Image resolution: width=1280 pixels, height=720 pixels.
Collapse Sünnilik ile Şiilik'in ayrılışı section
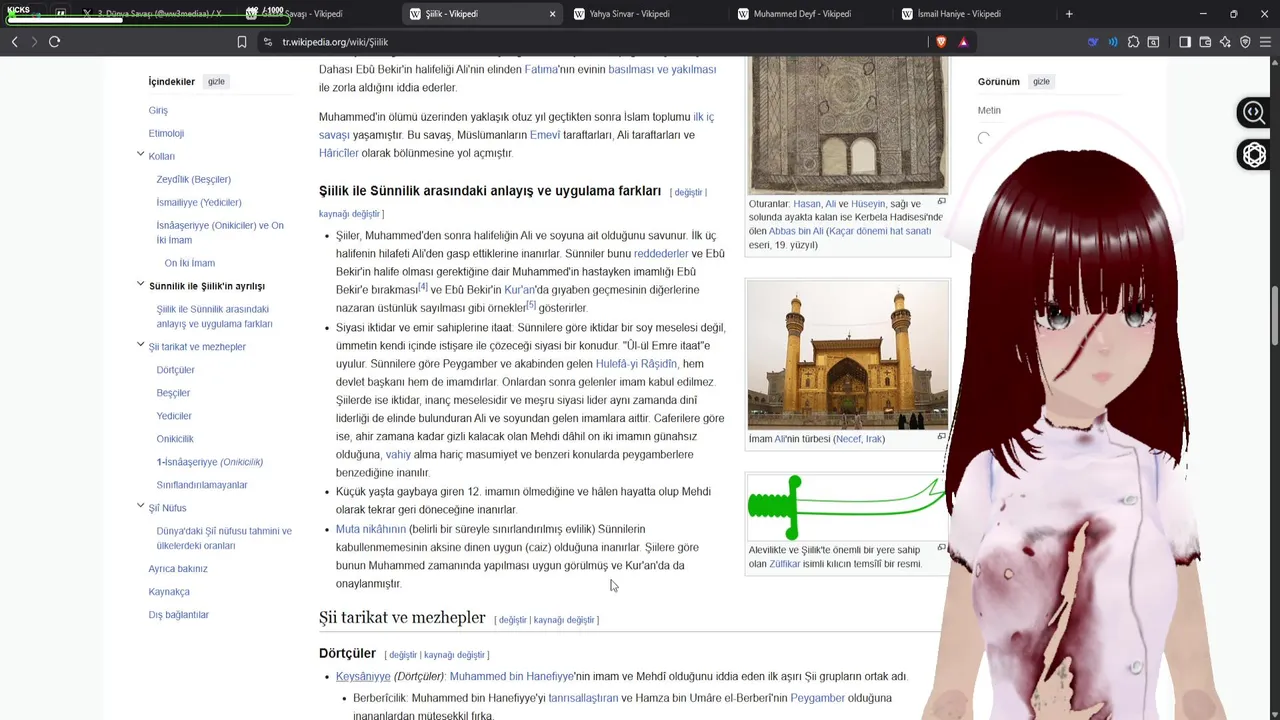click(x=140, y=285)
